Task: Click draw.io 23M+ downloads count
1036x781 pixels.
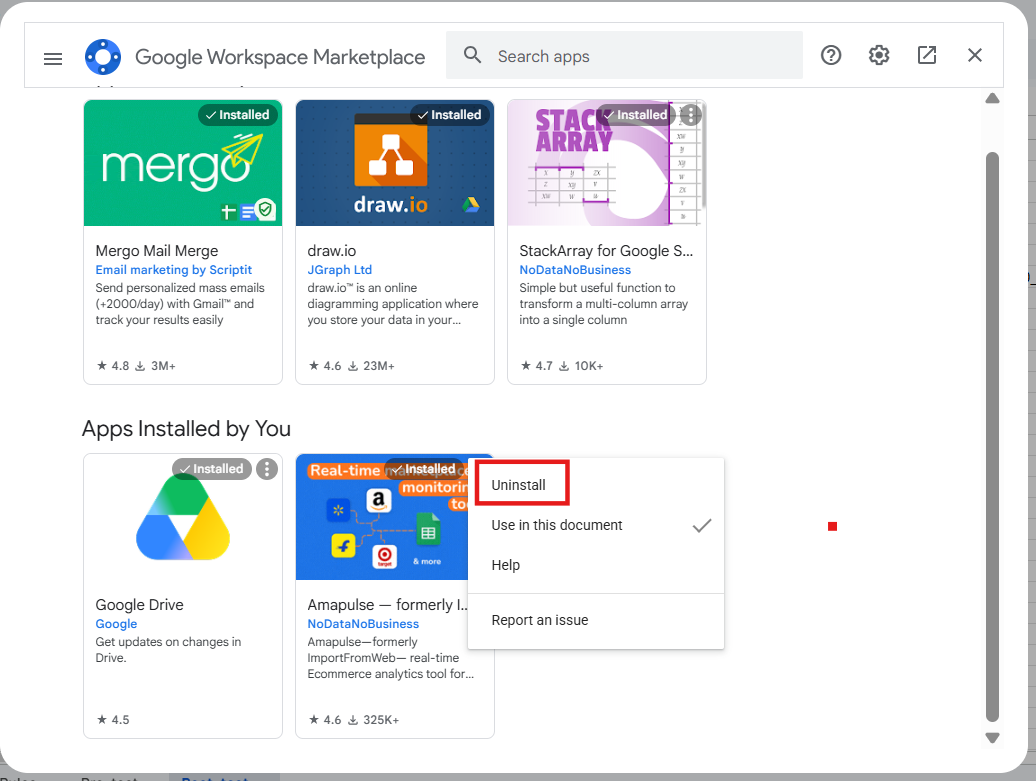Action: tap(371, 366)
